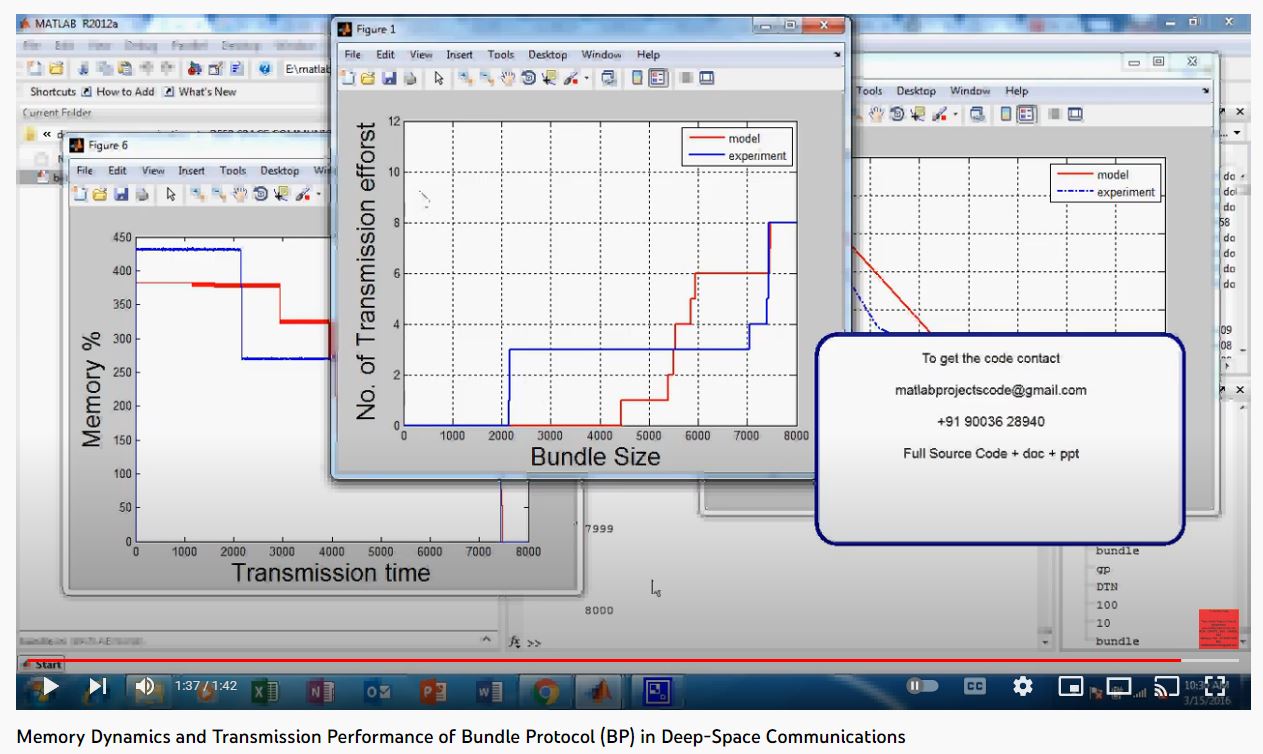Toggle closed captions on the video player

click(974, 687)
